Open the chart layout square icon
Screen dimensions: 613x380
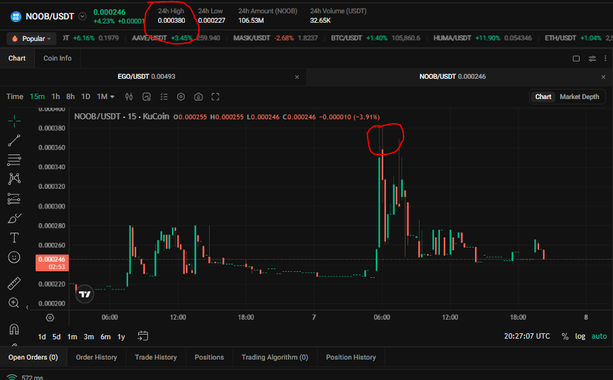(576, 59)
